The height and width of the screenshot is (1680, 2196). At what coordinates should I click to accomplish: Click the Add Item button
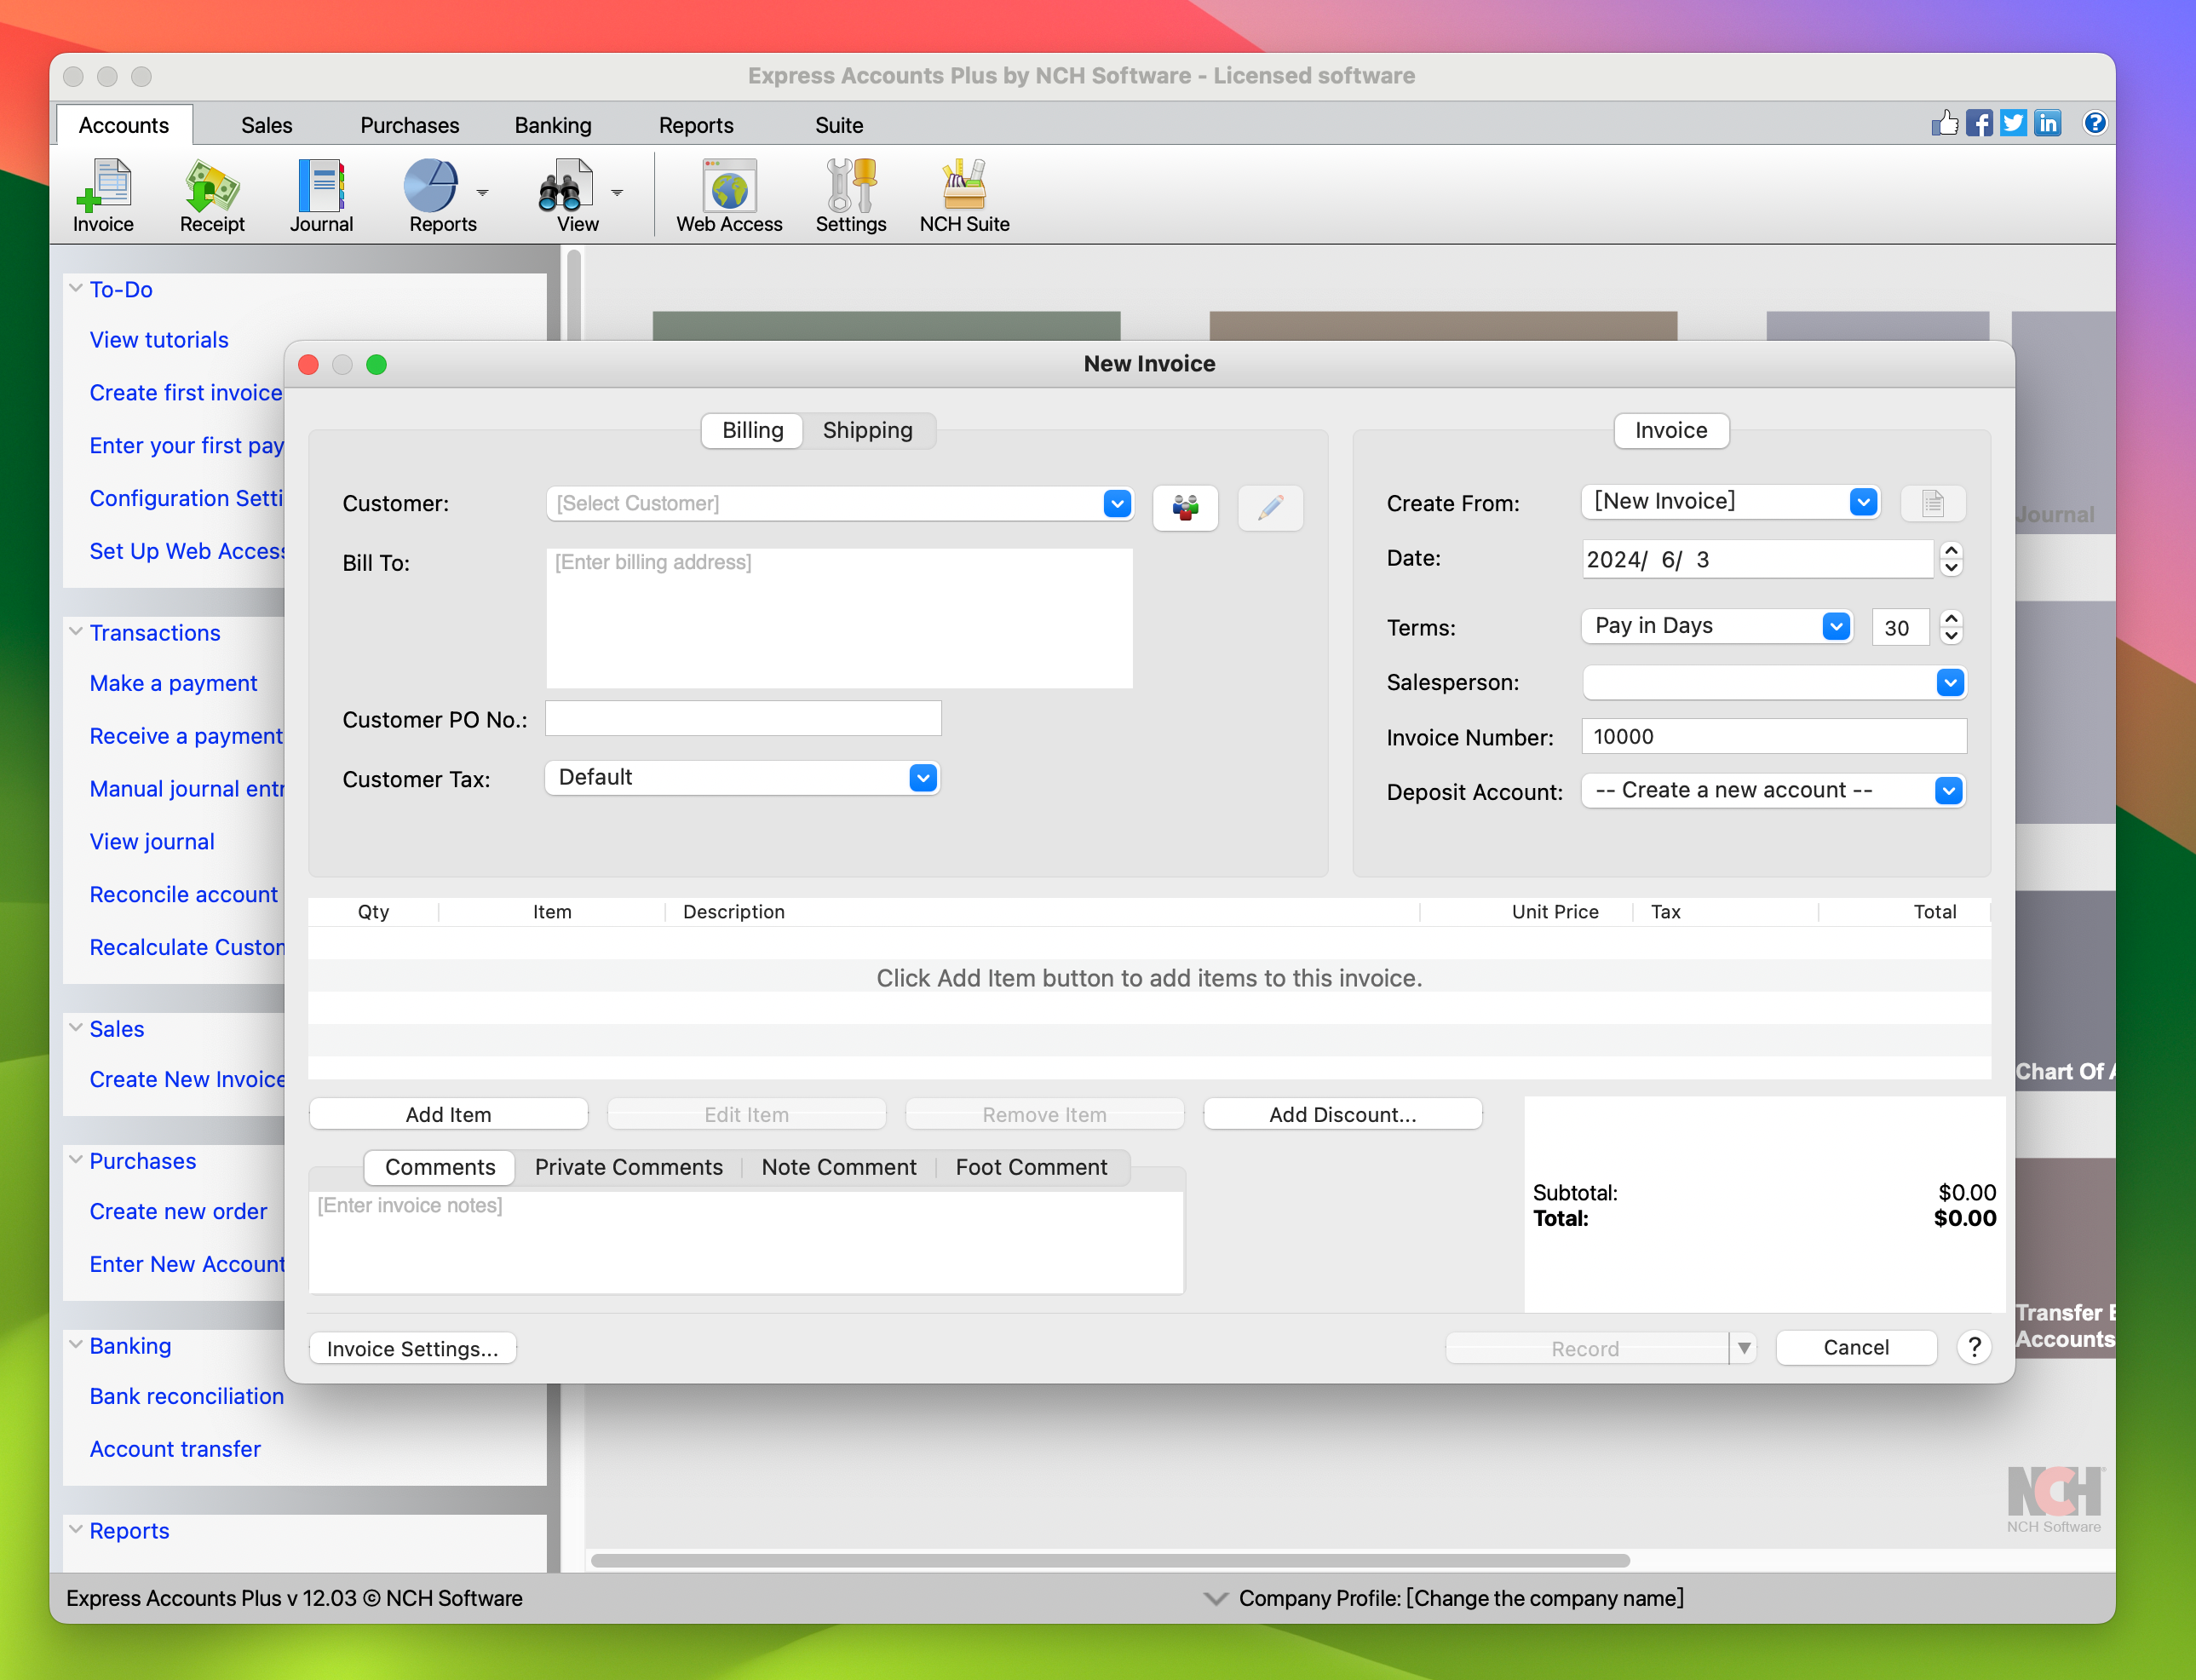click(x=448, y=1113)
